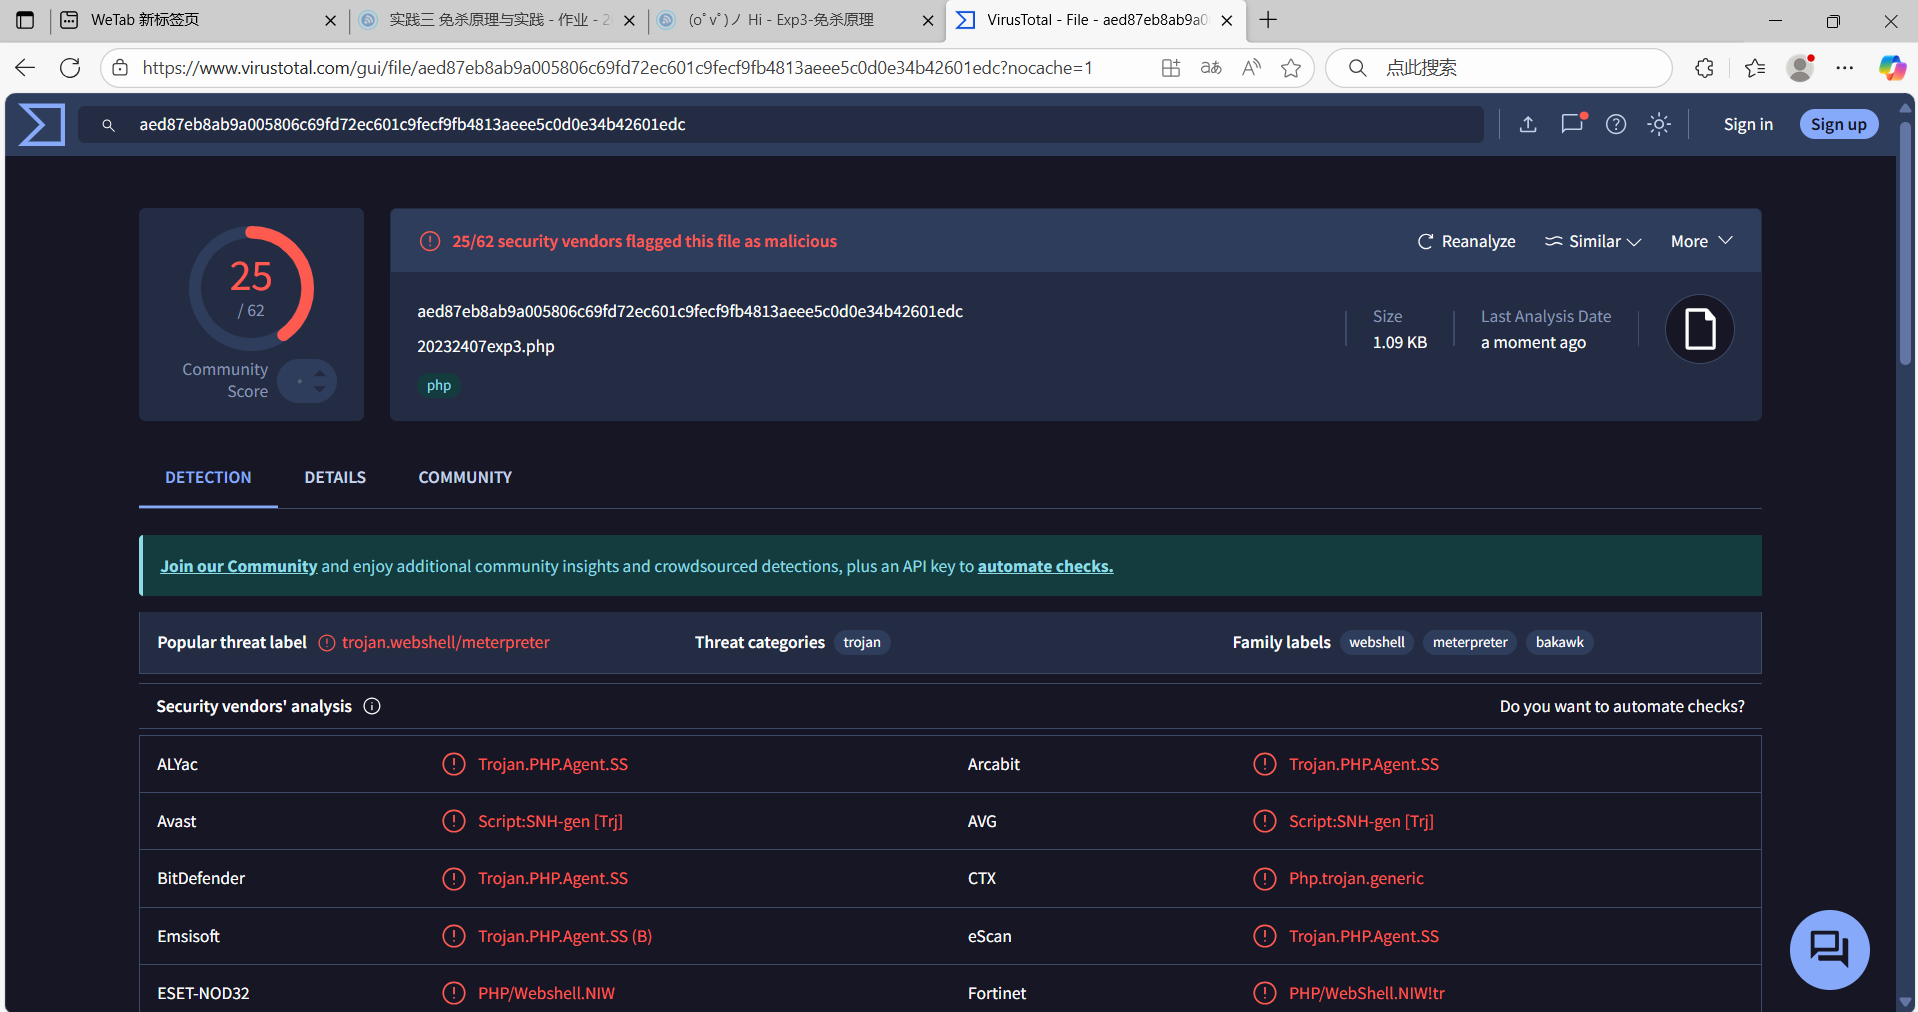
Task: Open the tab actions menu icon
Action: point(25,20)
